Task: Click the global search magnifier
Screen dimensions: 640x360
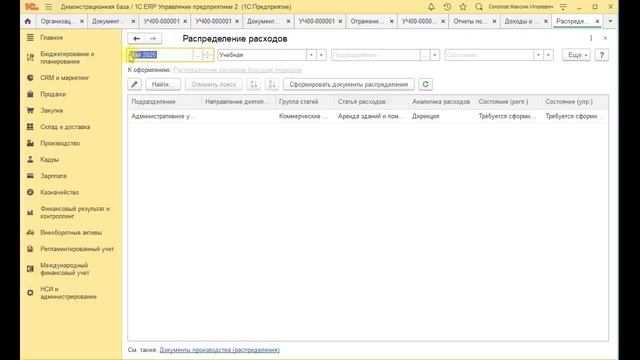Action: pyautogui.click(x=479, y=7)
